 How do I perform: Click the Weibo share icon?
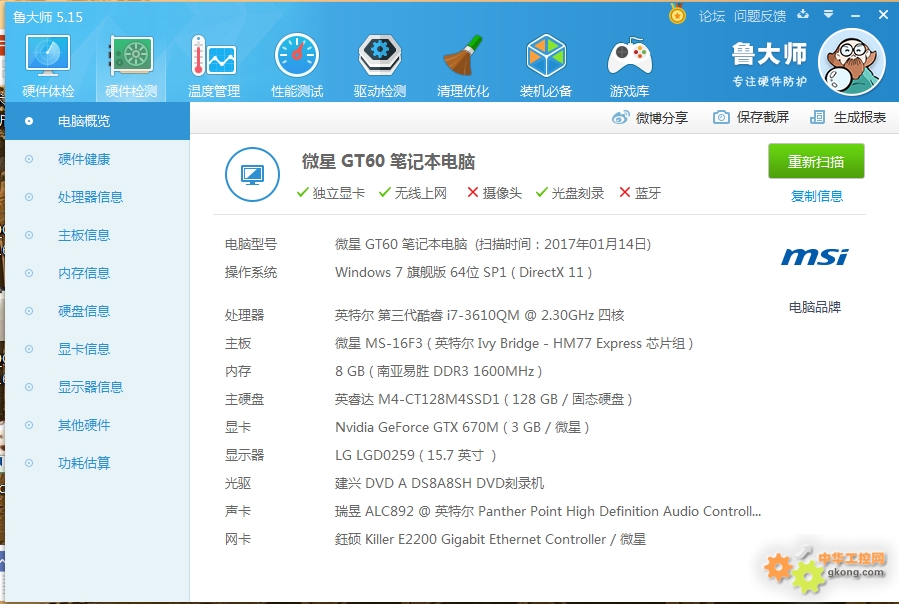tap(620, 118)
